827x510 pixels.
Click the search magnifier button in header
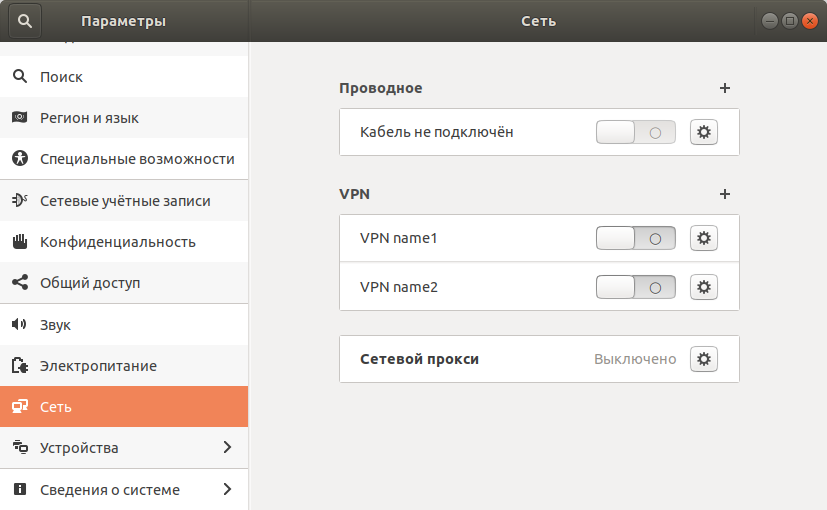[x=25, y=20]
